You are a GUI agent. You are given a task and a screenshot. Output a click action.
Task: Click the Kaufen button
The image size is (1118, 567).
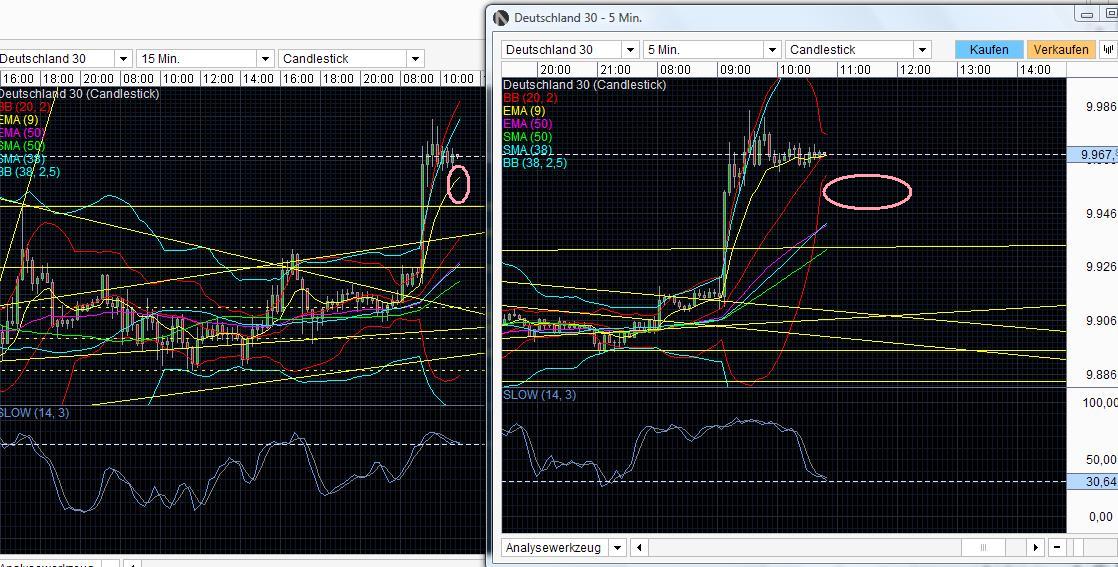(989, 49)
